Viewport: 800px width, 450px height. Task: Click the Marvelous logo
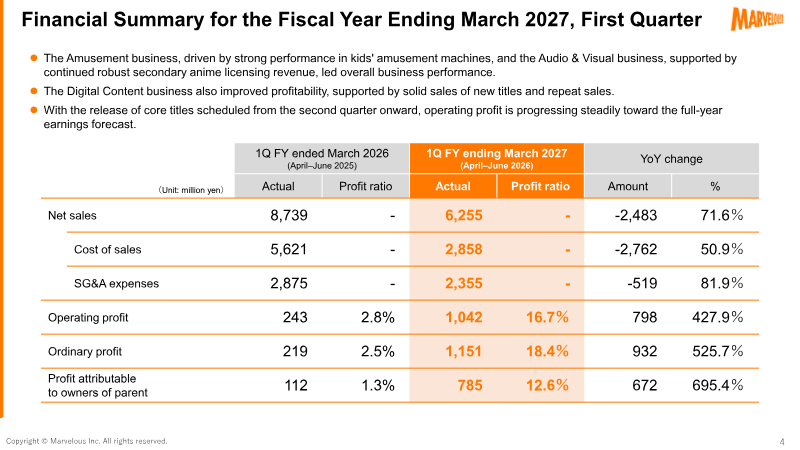[x=757, y=18]
